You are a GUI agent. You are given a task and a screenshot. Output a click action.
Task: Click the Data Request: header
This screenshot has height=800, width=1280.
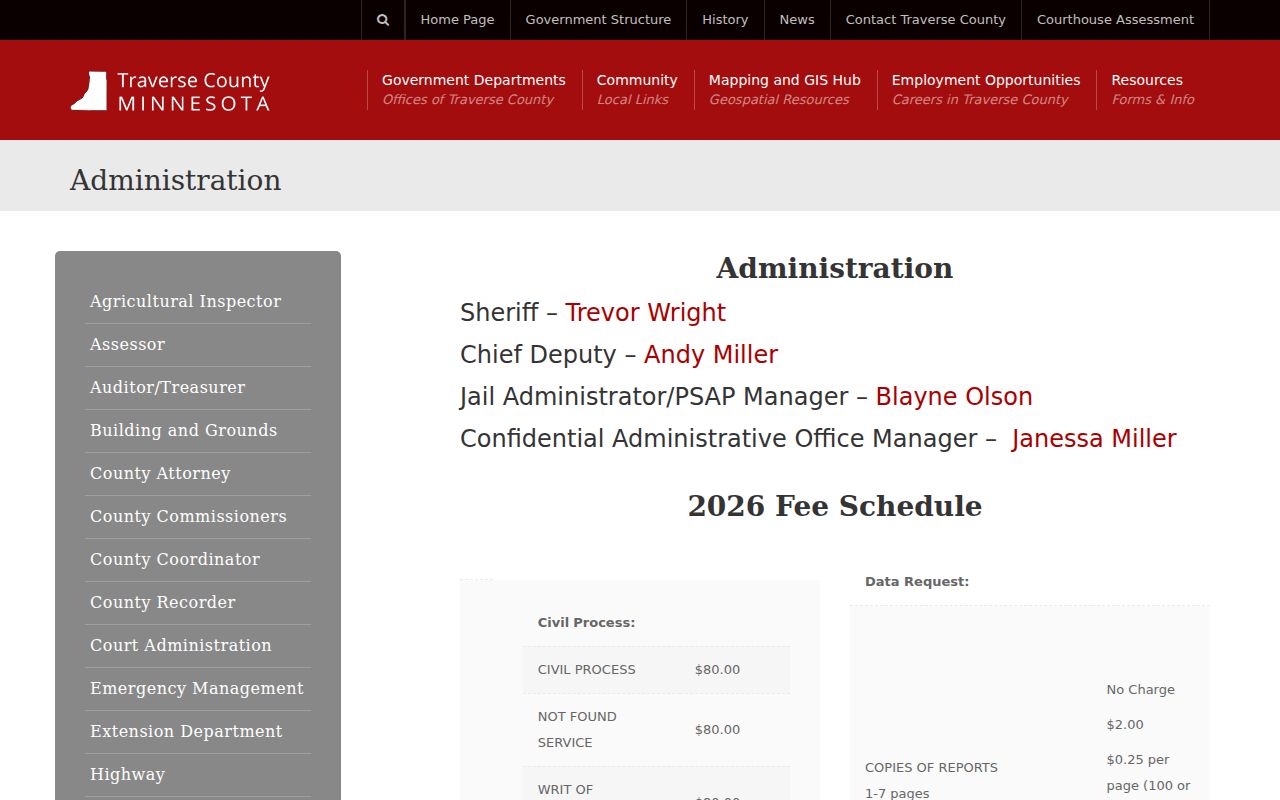coord(917,581)
